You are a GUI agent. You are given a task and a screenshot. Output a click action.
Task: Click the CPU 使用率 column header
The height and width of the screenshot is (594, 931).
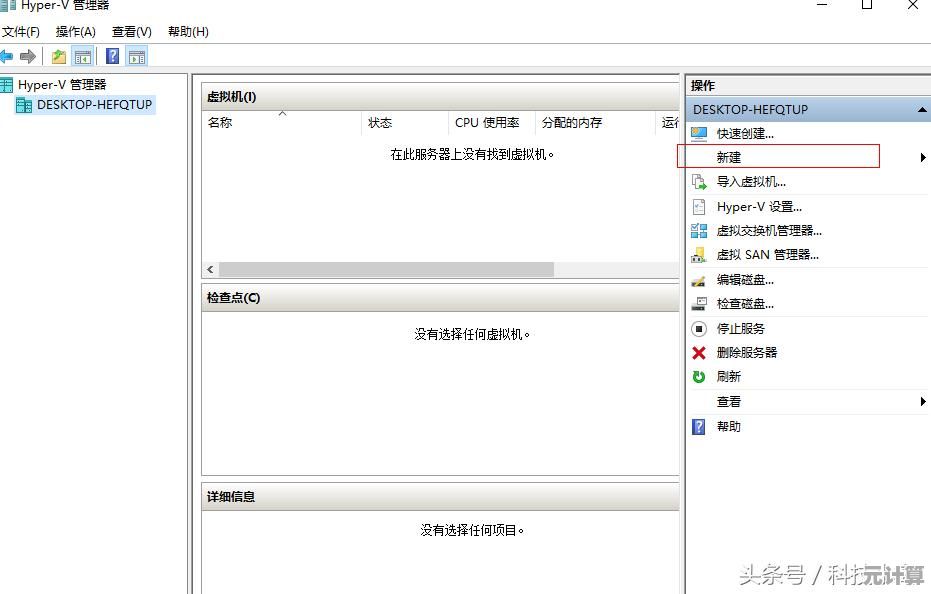tap(492, 123)
